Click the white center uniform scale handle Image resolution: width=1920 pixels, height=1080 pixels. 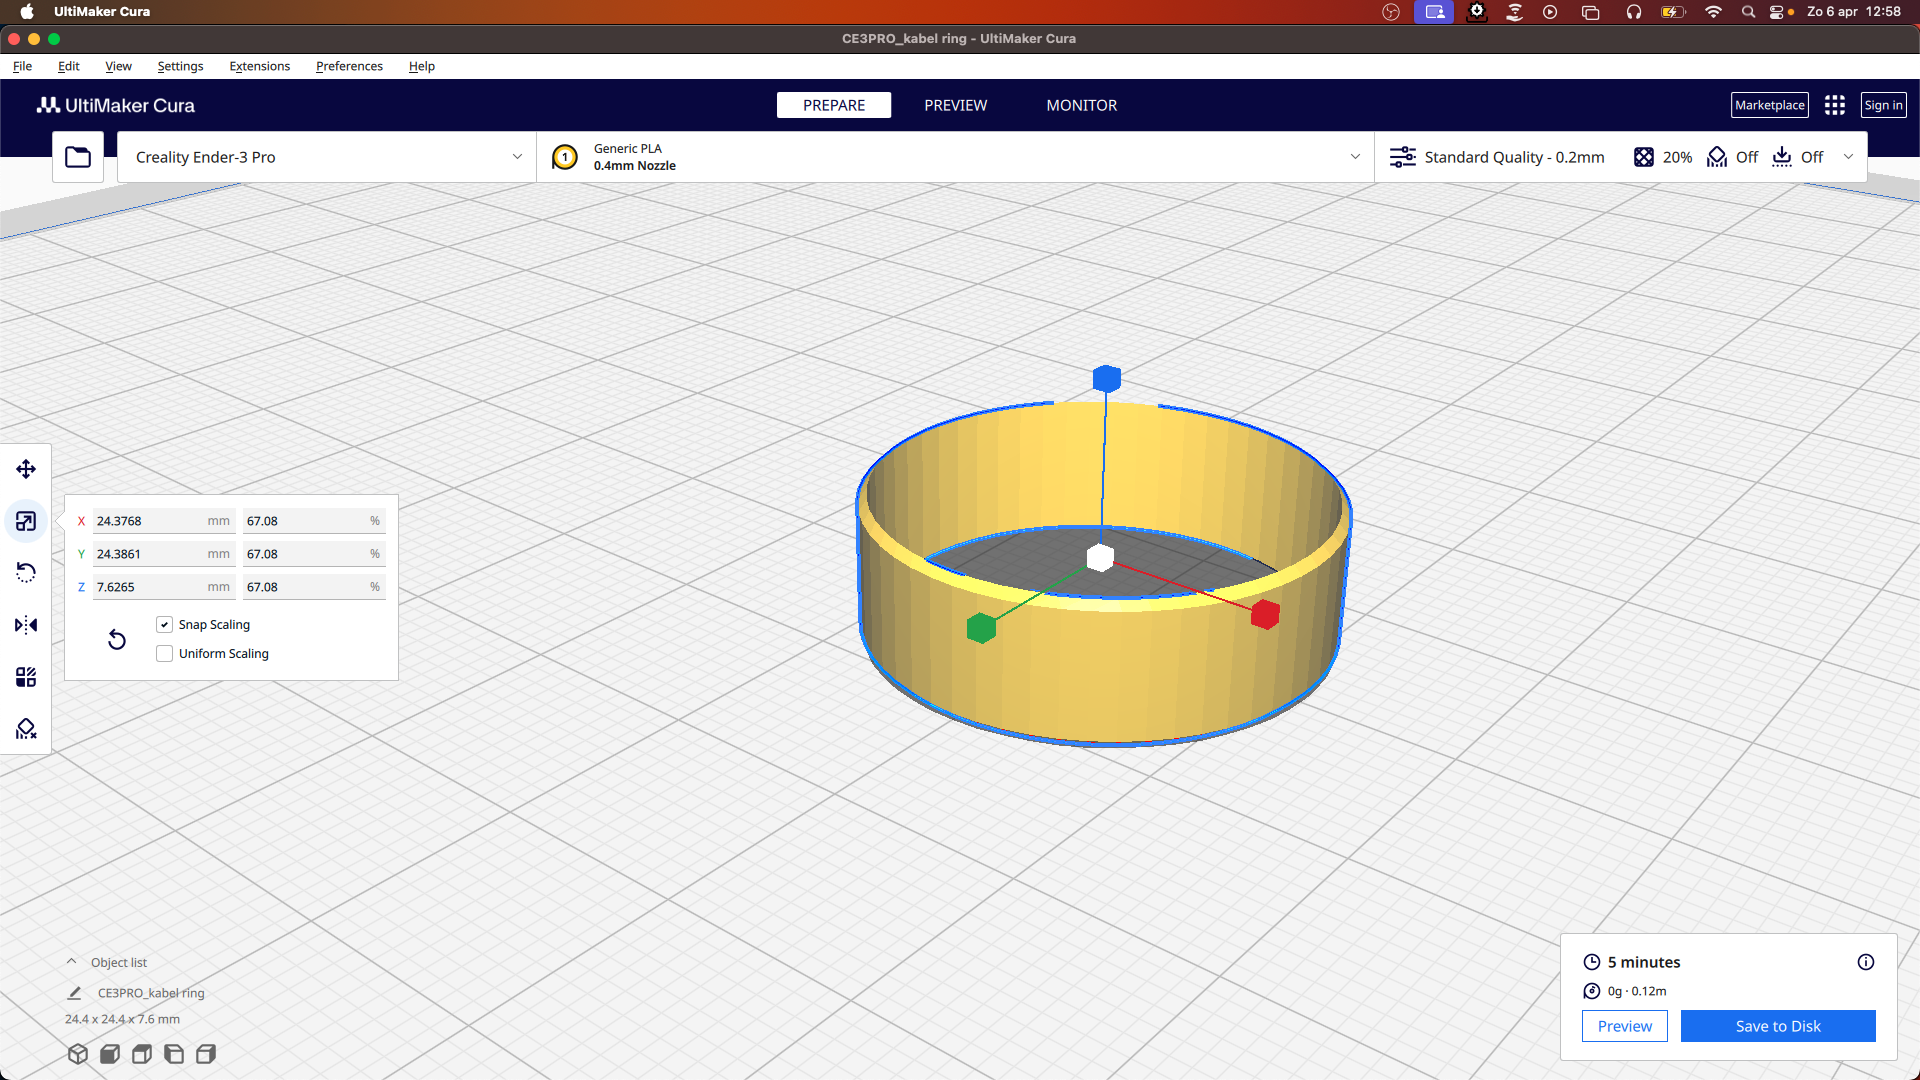(1100, 557)
